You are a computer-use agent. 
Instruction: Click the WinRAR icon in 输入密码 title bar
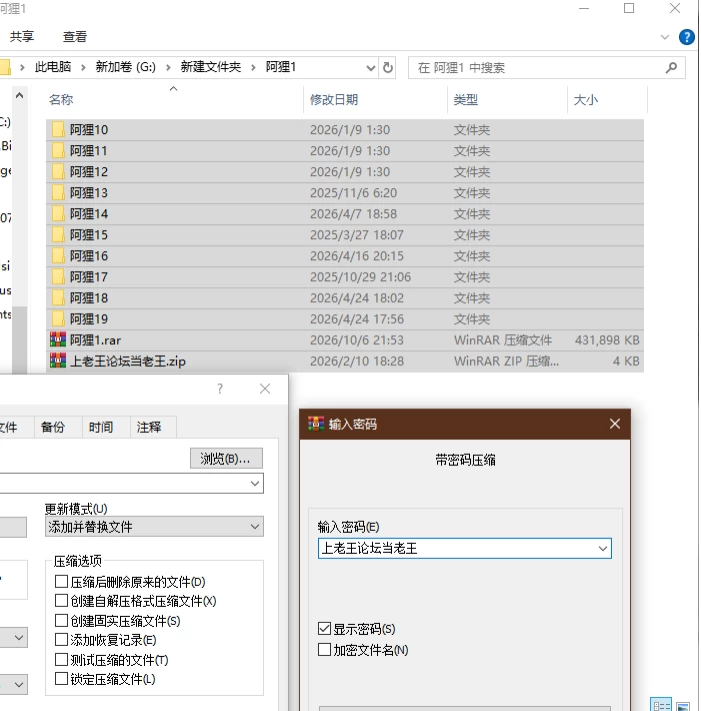[x=316, y=424]
